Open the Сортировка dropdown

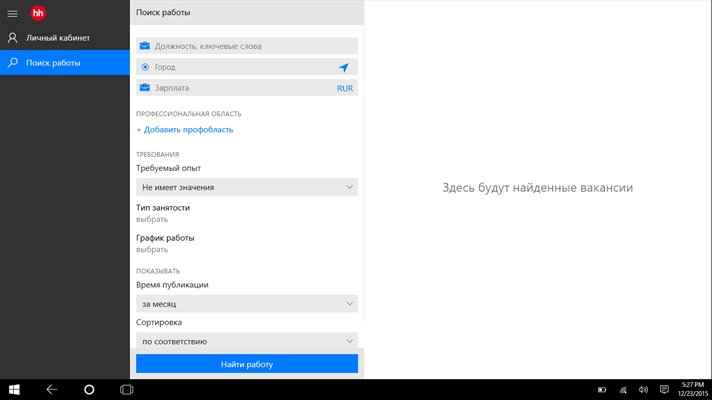(x=247, y=340)
